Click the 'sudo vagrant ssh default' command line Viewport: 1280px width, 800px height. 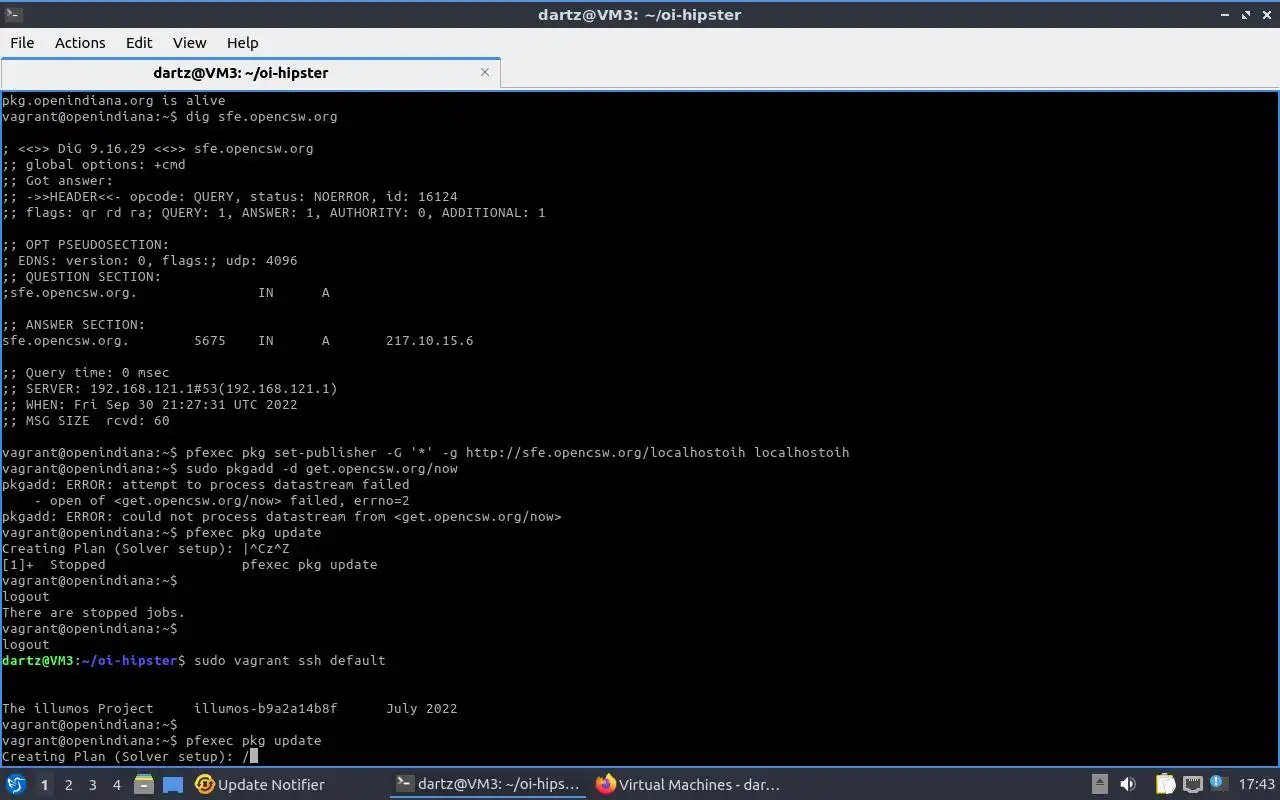tap(194, 661)
